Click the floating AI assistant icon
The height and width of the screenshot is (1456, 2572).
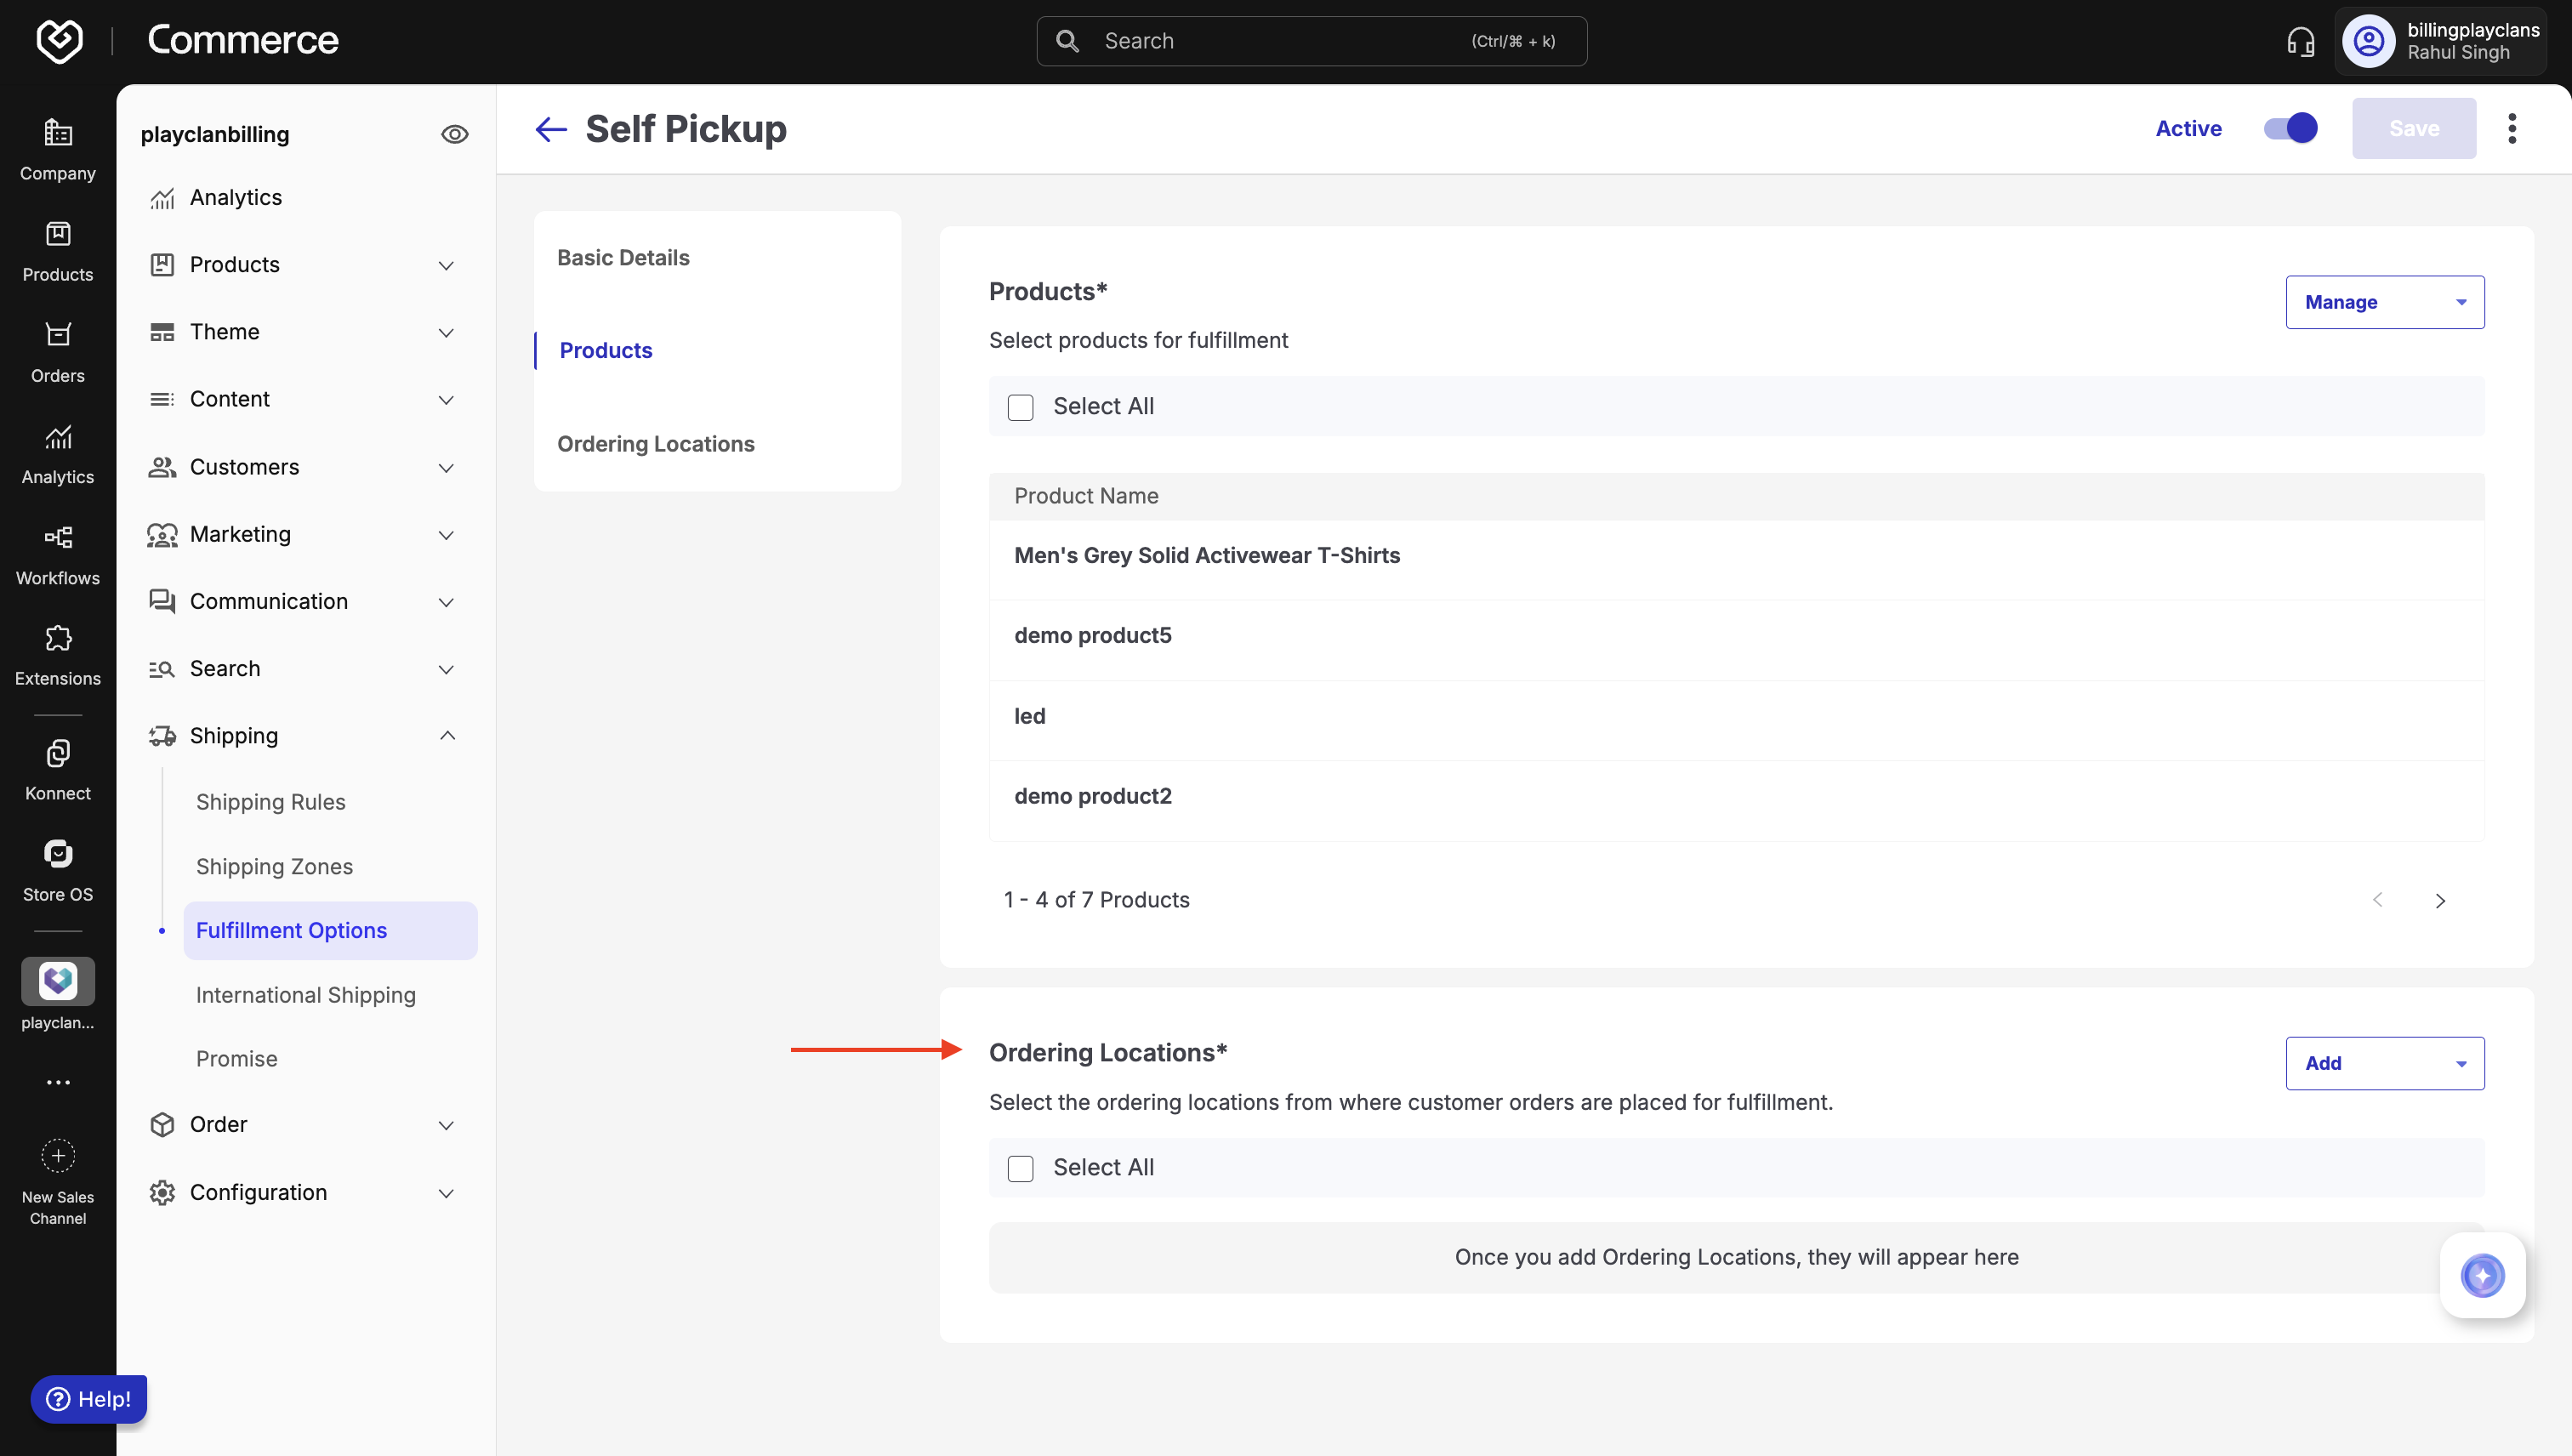[2482, 1275]
